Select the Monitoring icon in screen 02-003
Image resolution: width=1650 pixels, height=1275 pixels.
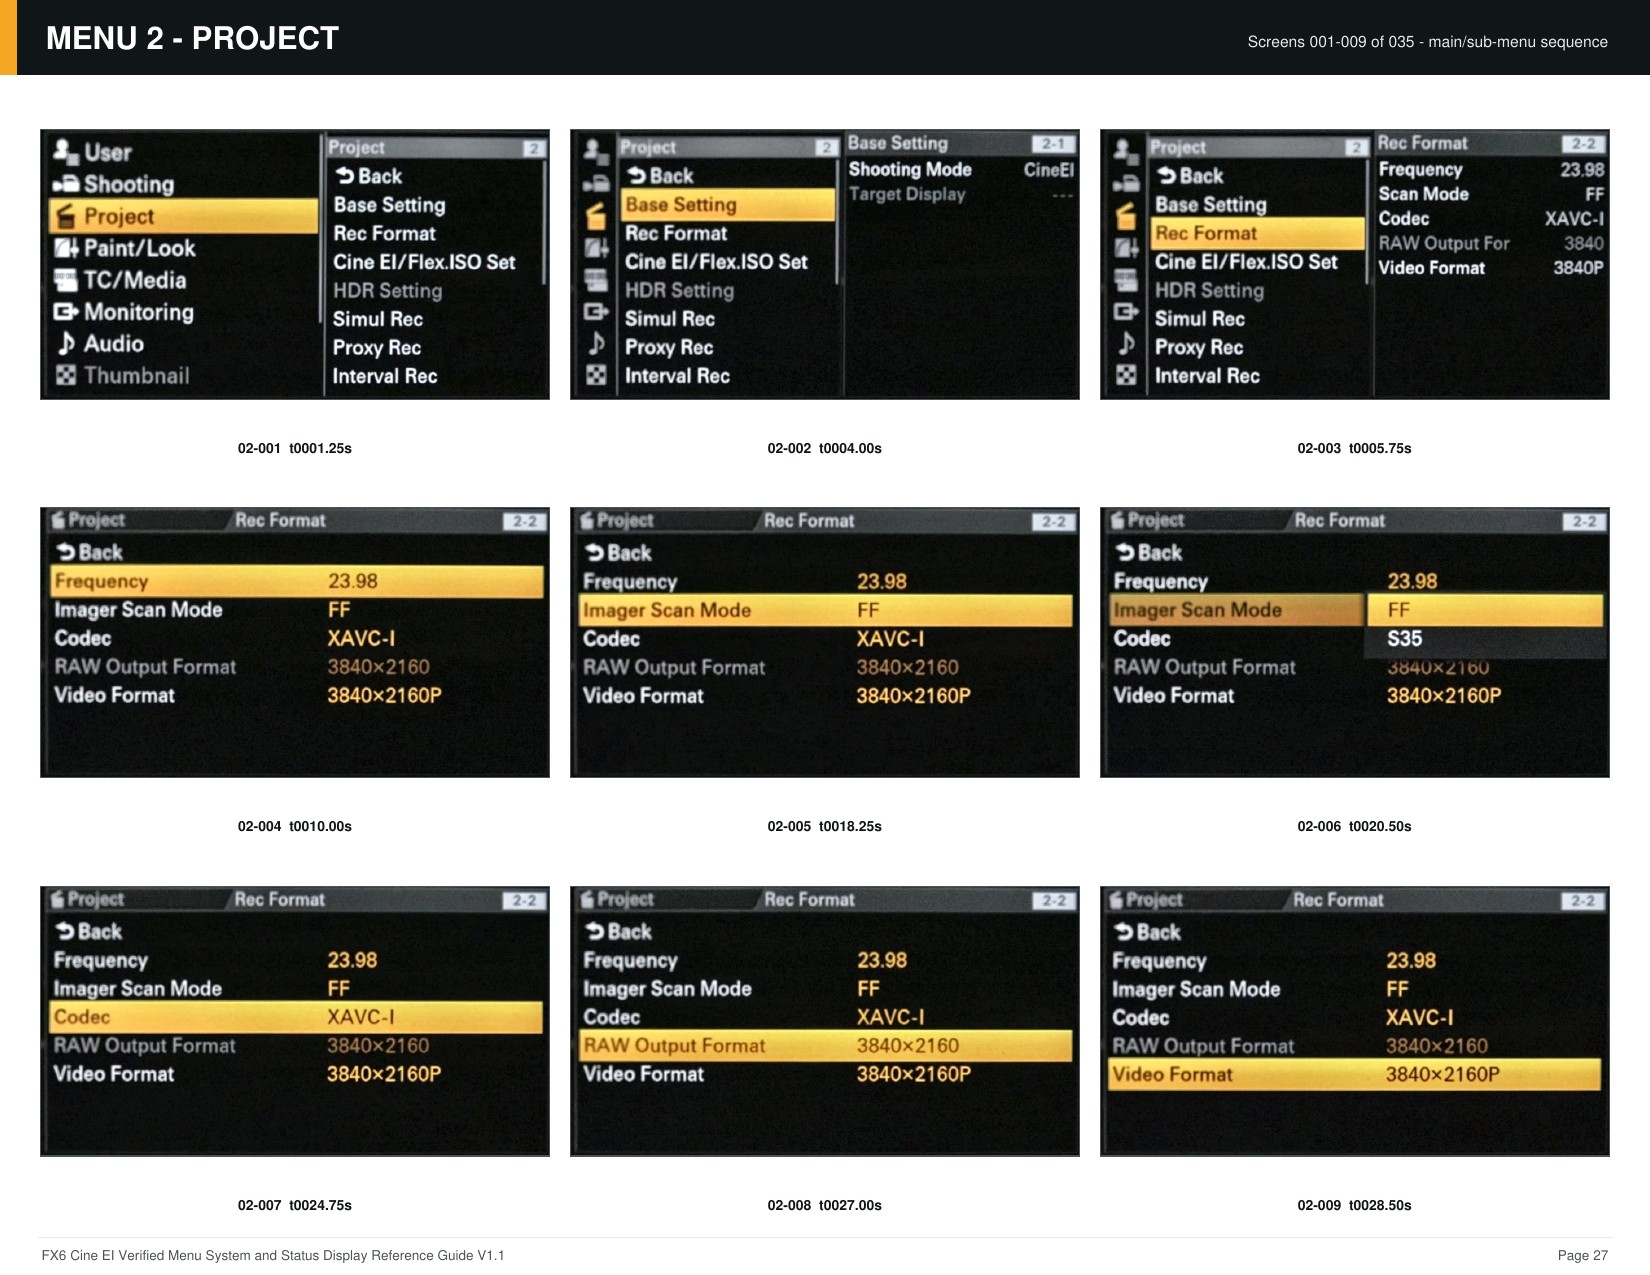pos(1126,311)
